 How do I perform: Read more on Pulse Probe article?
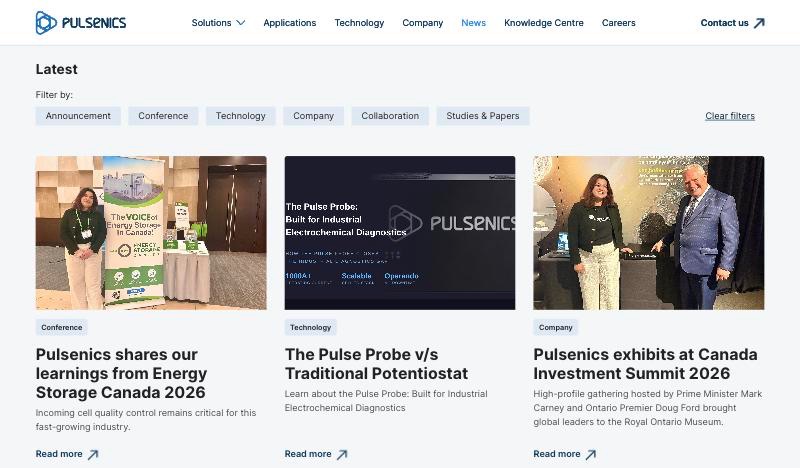(x=316, y=454)
